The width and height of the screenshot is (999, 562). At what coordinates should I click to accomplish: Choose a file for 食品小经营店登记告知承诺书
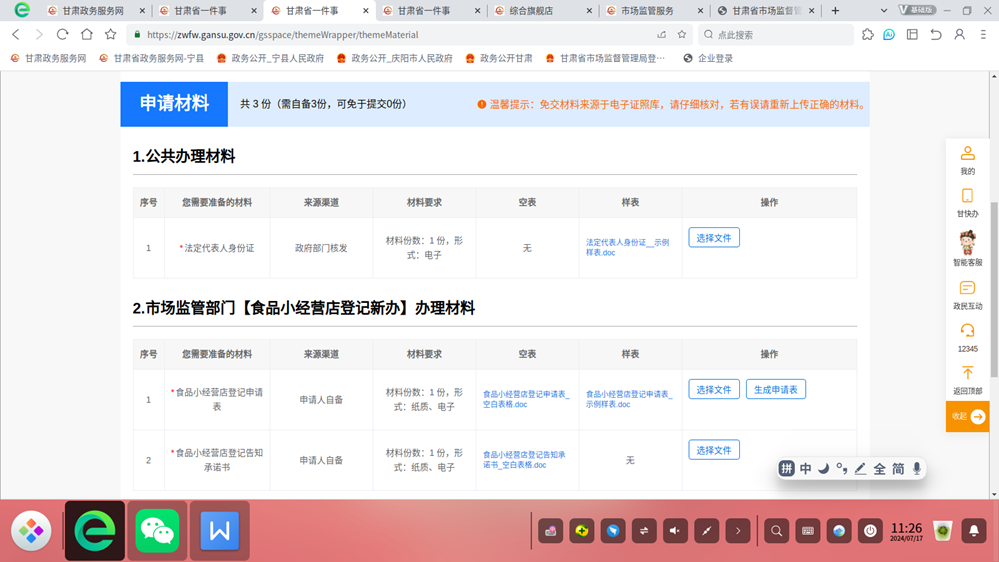[x=714, y=450]
